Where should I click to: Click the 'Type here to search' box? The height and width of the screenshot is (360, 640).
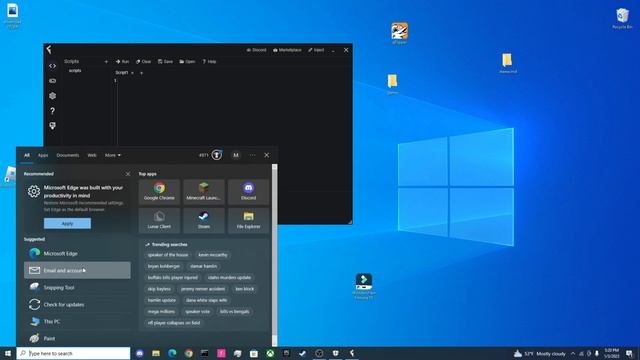click(73, 353)
